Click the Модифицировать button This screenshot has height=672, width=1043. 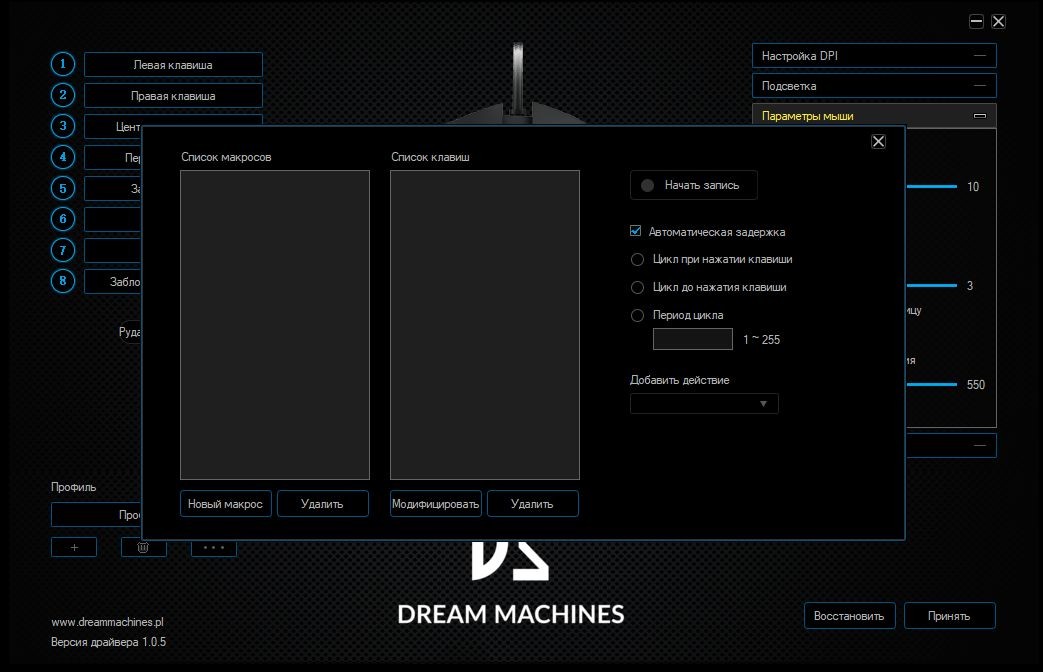pyautogui.click(x=435, y=503)
